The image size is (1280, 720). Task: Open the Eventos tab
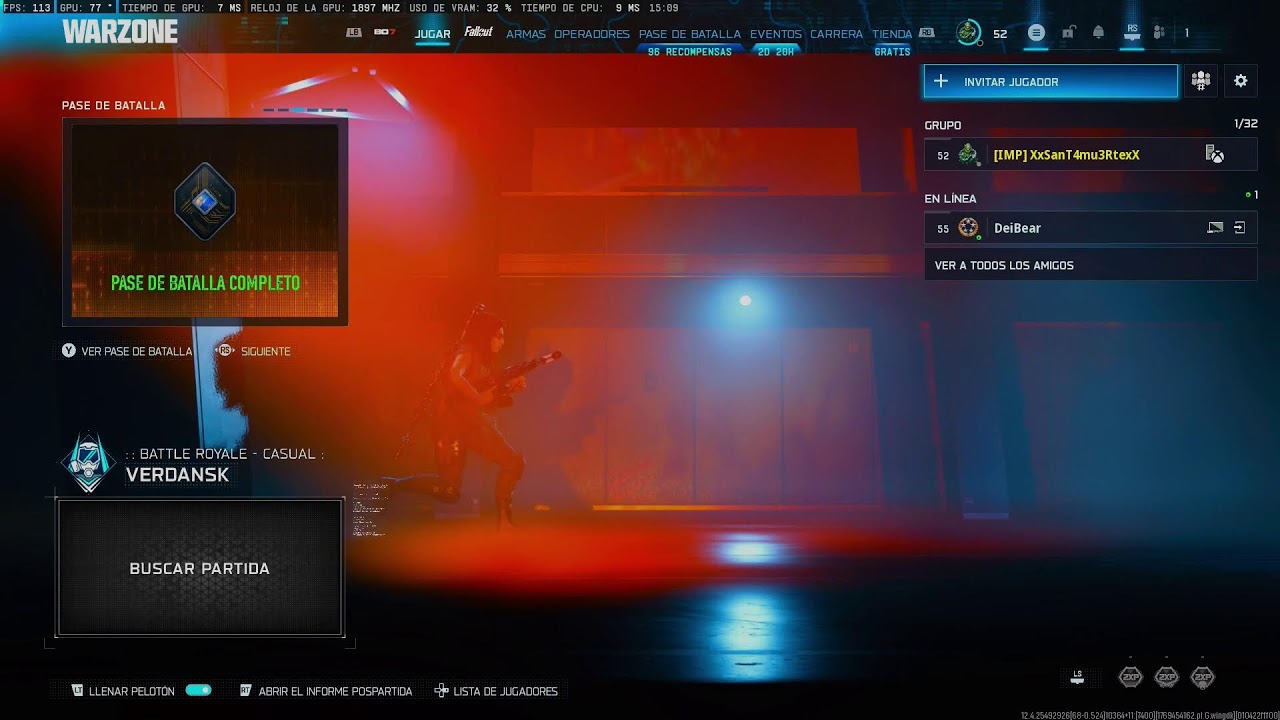tap(776, 34)
